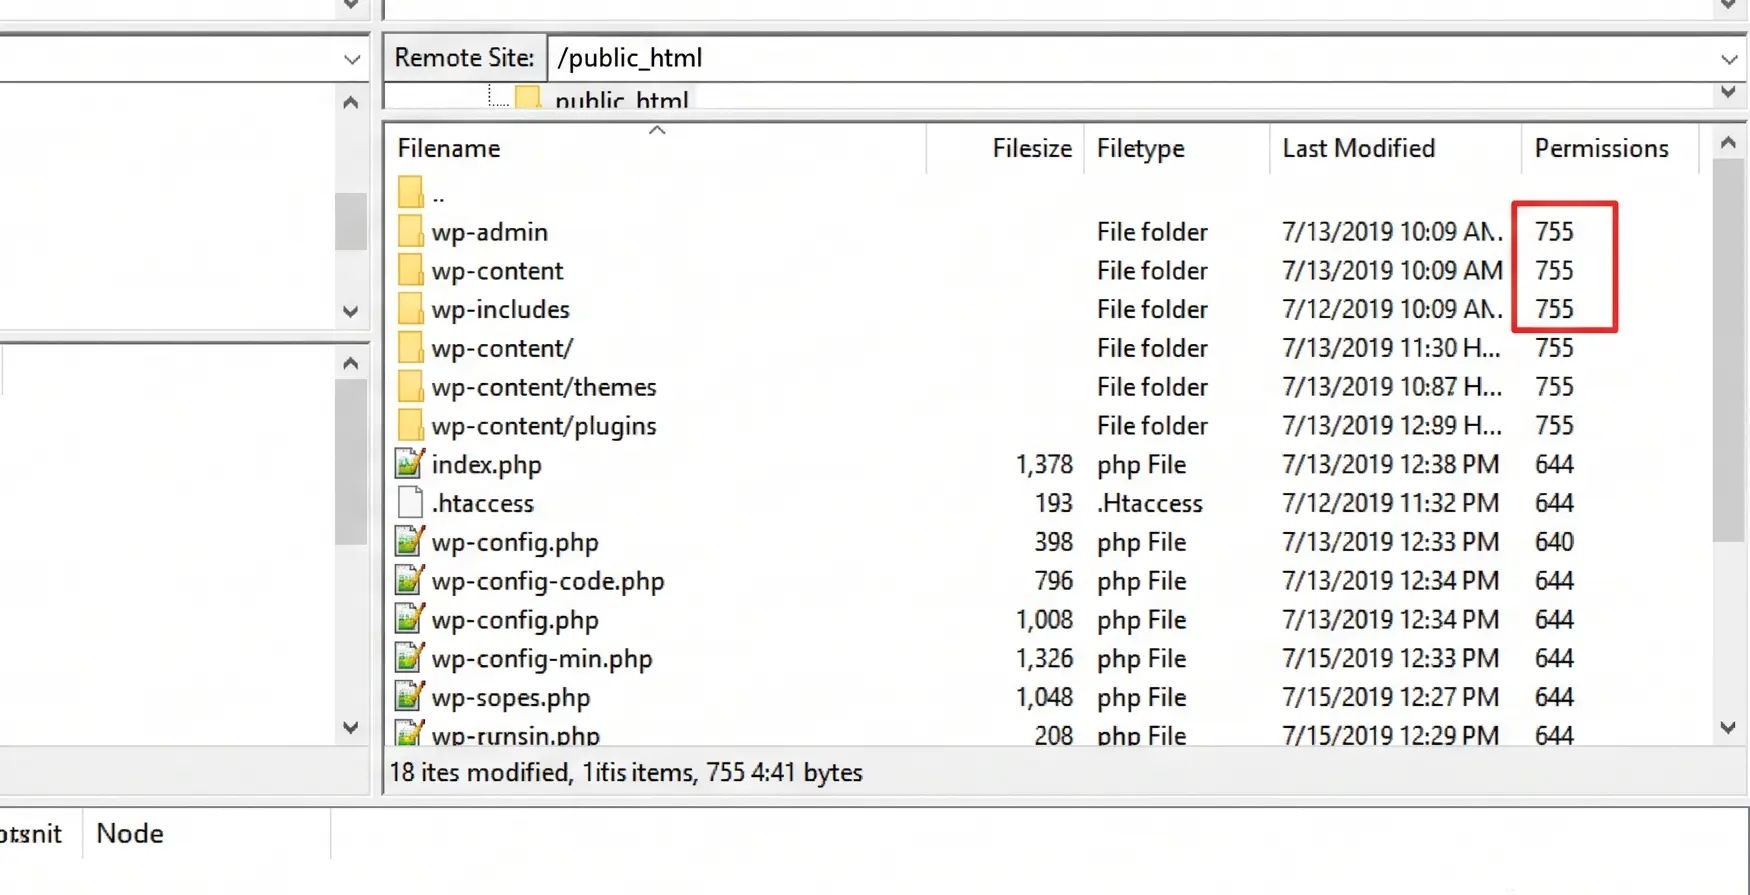
Task: Click icon of wp-config.php sized 398
Action: coord(410,542)
